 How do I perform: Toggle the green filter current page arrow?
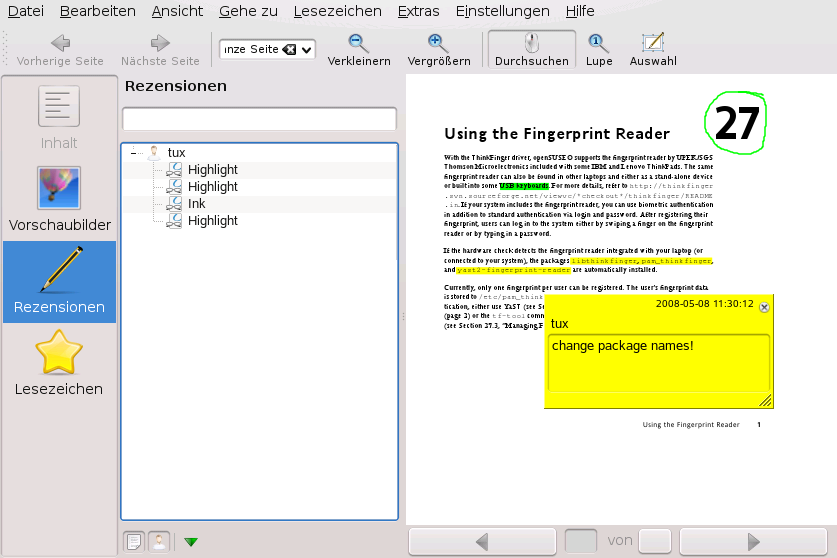191,542
